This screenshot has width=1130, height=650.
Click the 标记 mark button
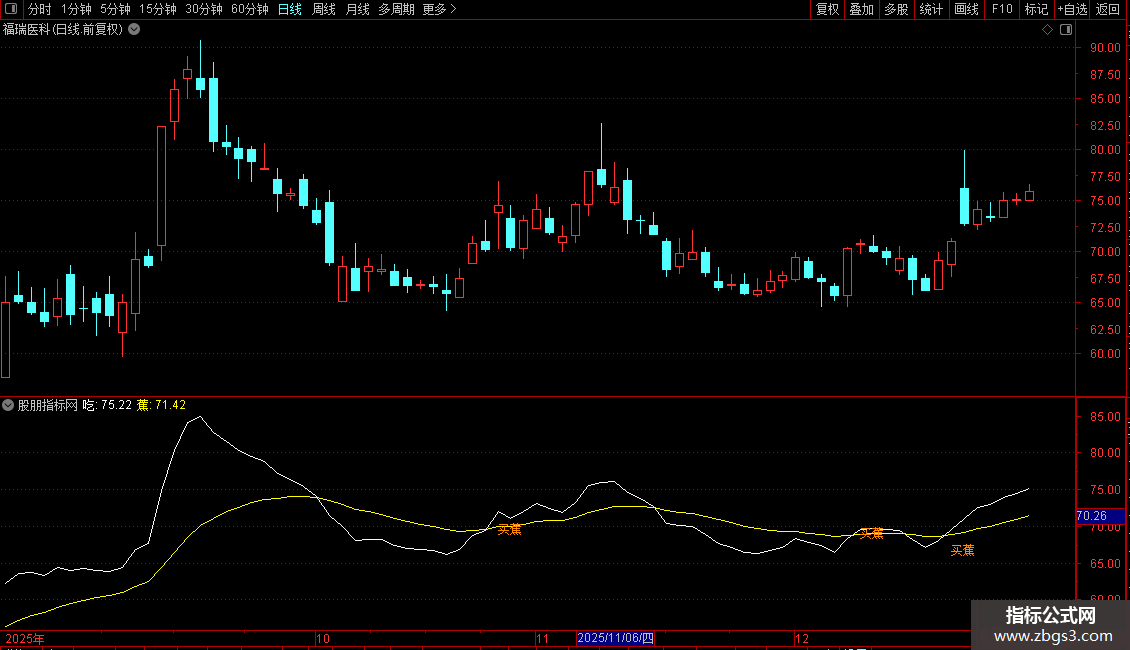[1036, 9]
